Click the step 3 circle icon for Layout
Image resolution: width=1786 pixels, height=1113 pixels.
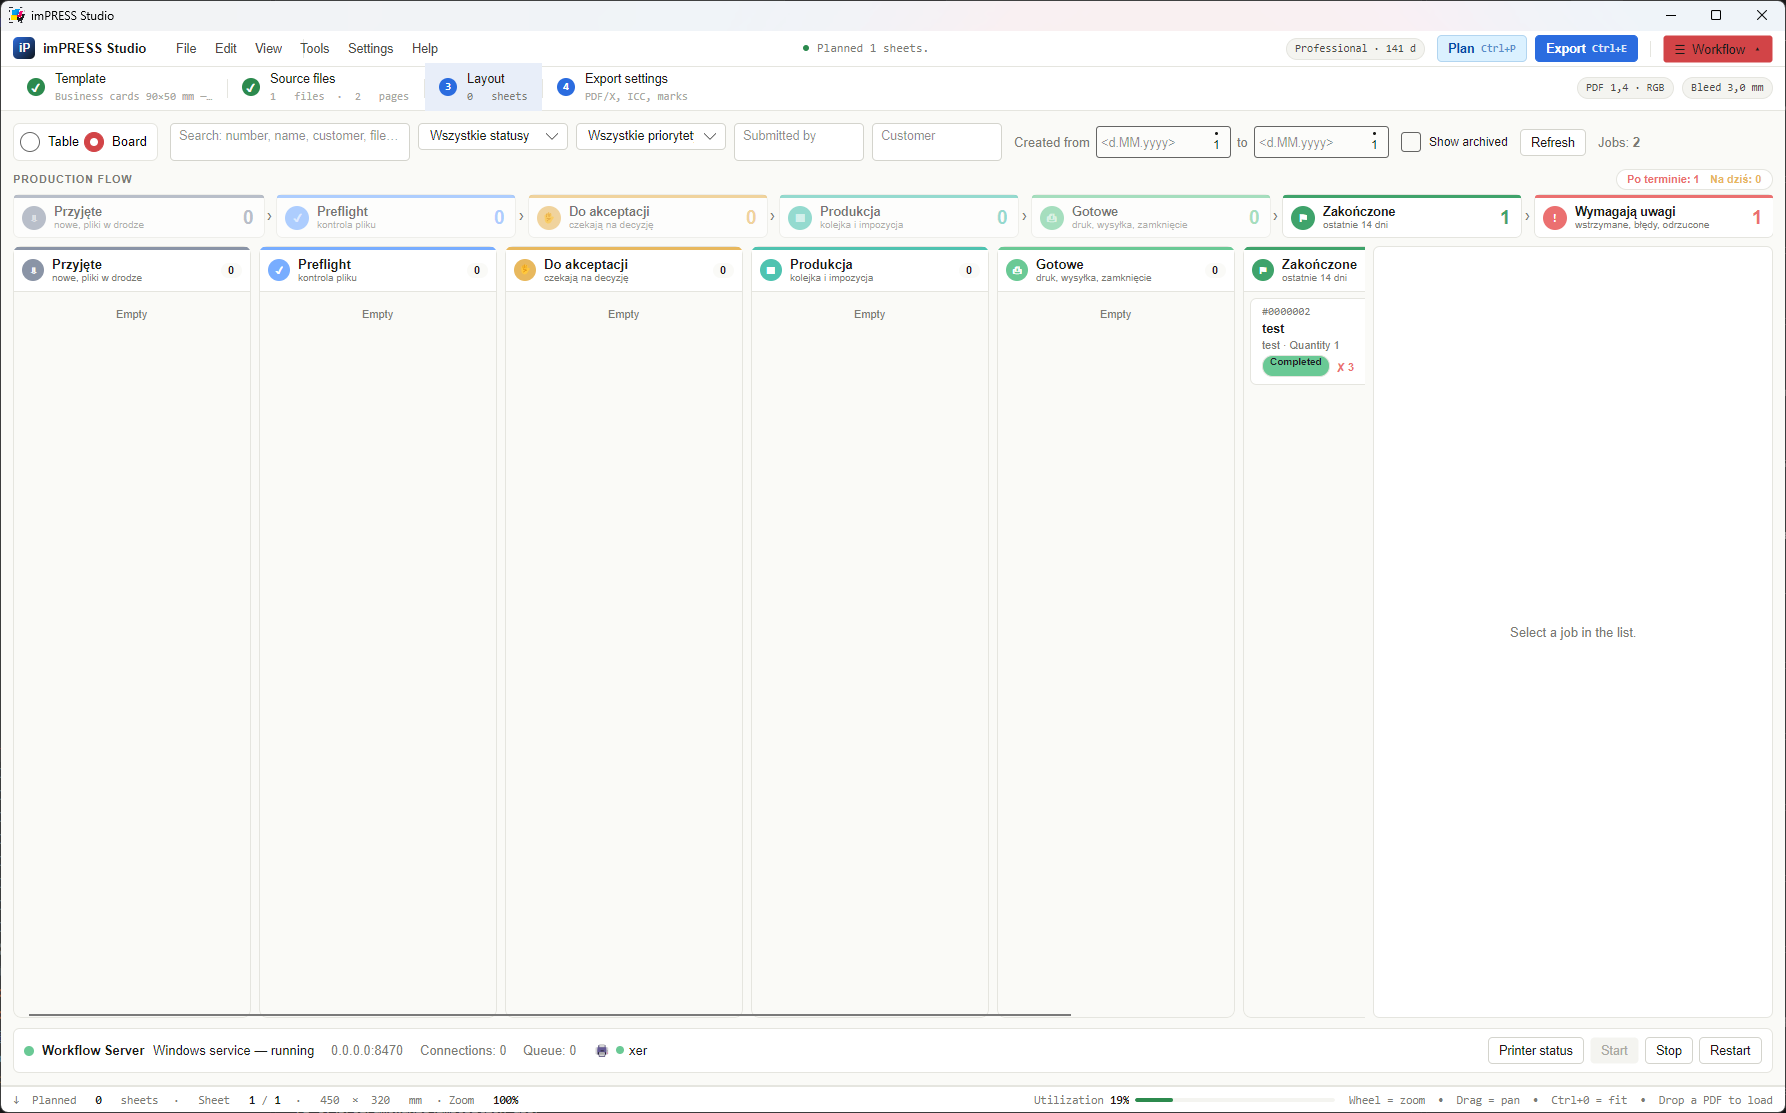coord(448,87)
